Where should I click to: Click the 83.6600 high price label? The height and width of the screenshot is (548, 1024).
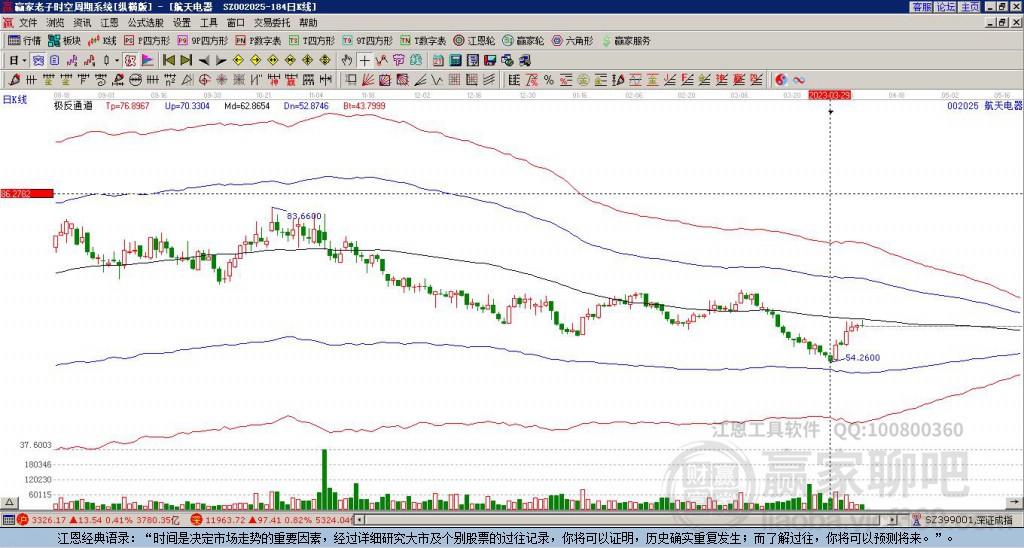tap(304, 216)
